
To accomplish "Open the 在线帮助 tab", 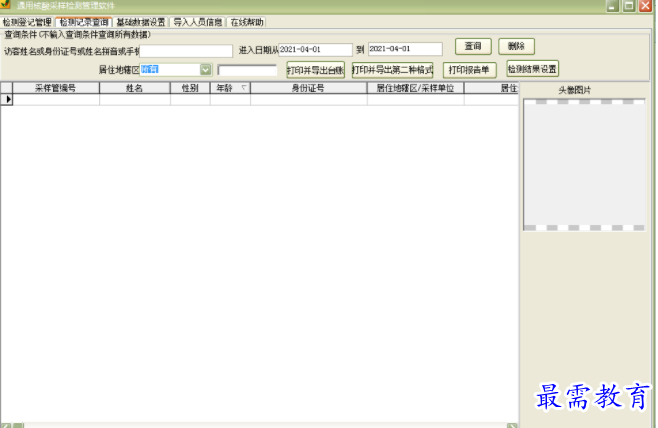I will pyautogui.click(x=247, y=22).
